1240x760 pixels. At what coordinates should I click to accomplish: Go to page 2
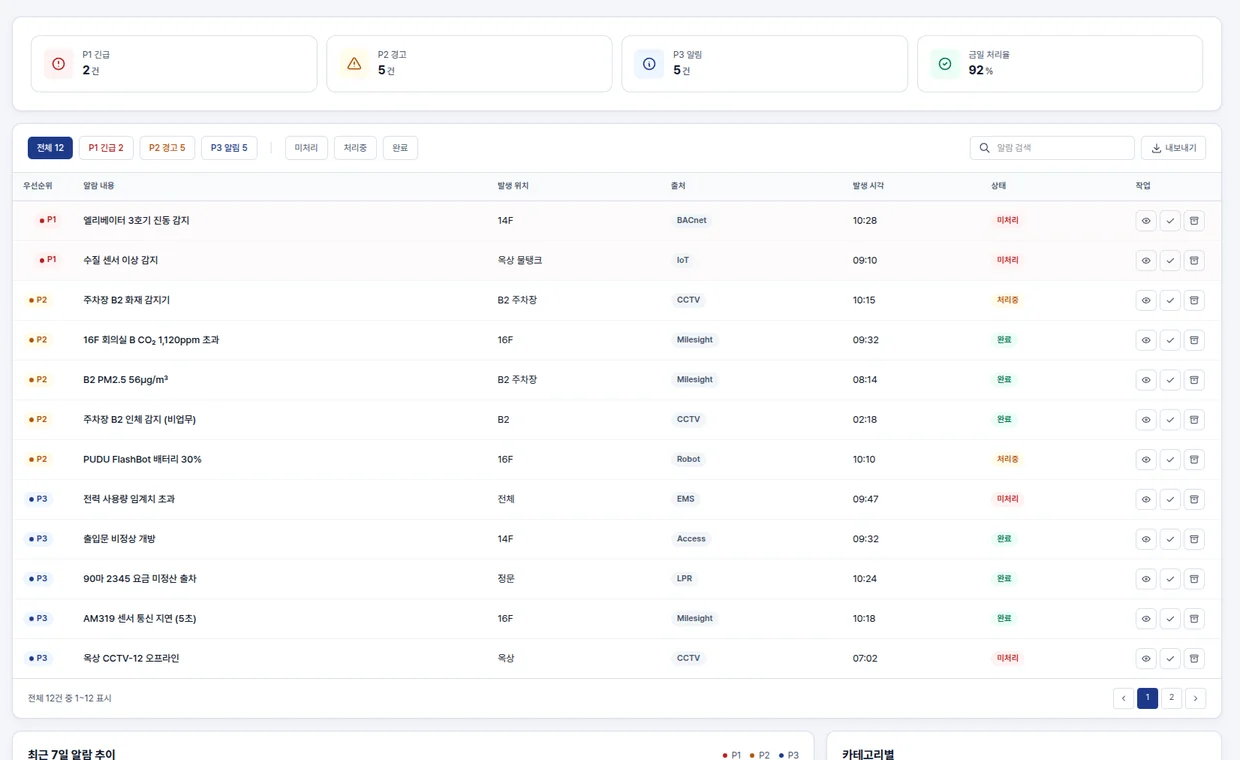(x=1171, y=698)
